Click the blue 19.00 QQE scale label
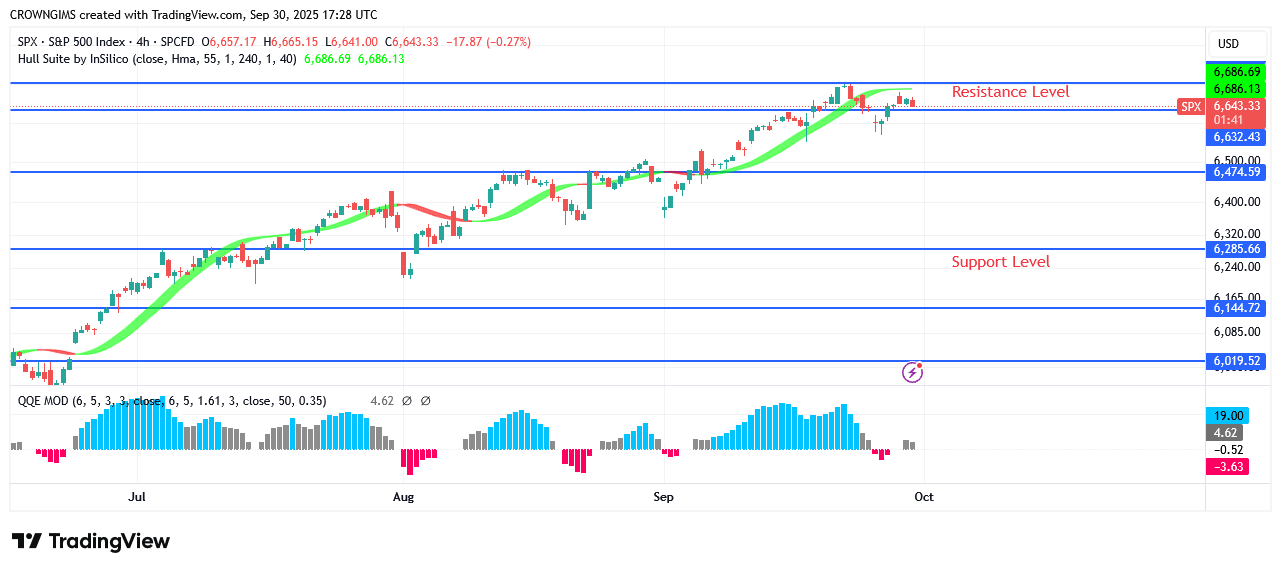 1228,415
